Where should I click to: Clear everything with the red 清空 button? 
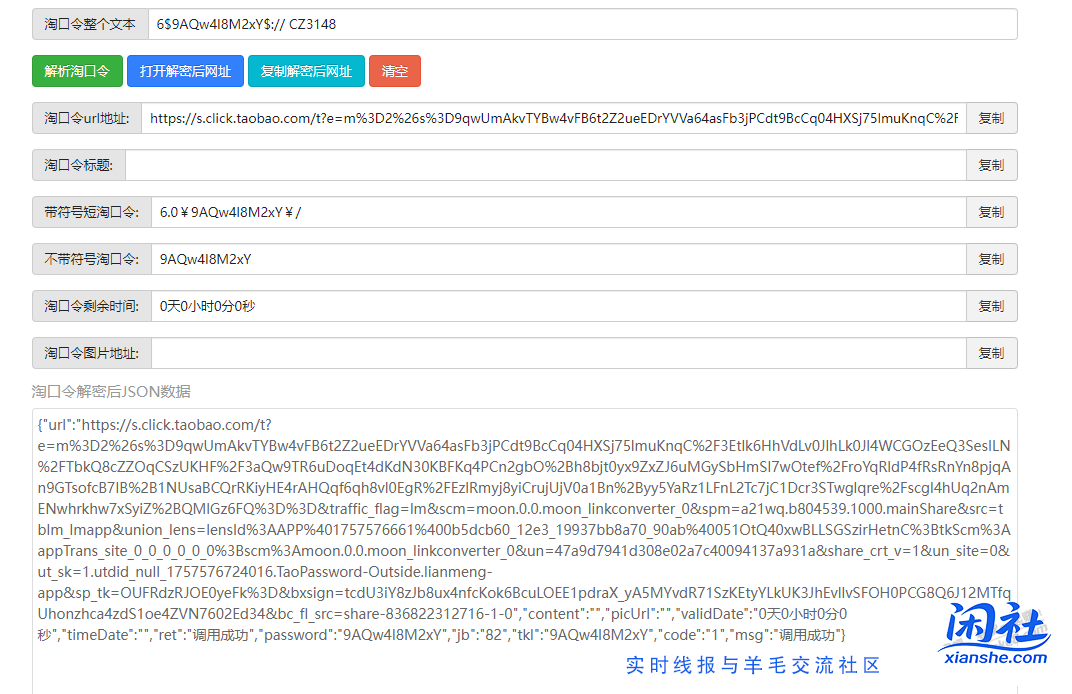point(395,71)
